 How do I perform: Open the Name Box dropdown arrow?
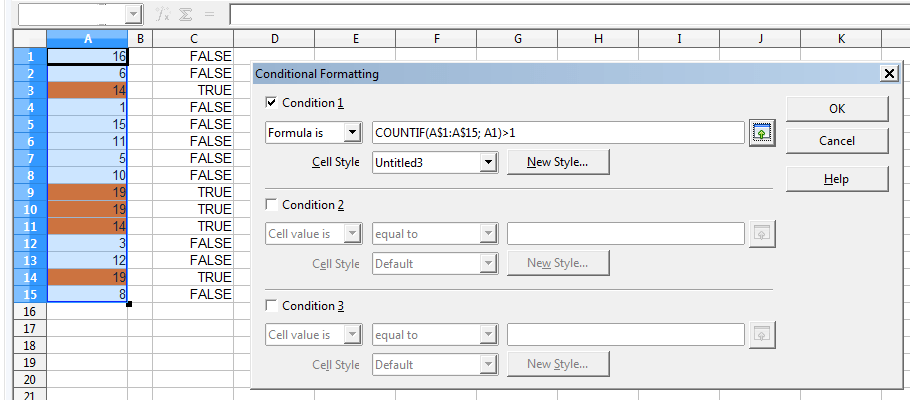tap(134, 15)
